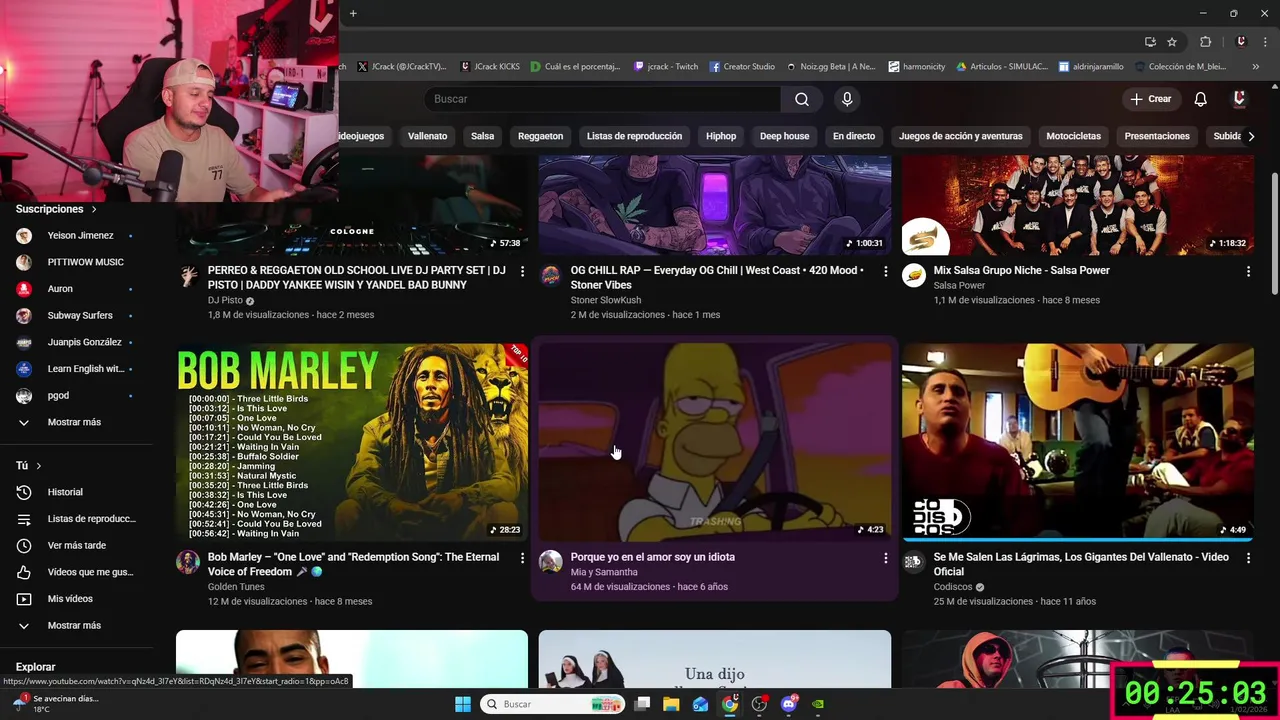Open OBS Studio from the taskbar
This screenshot has width=1280, height=720.
(760, 704)
